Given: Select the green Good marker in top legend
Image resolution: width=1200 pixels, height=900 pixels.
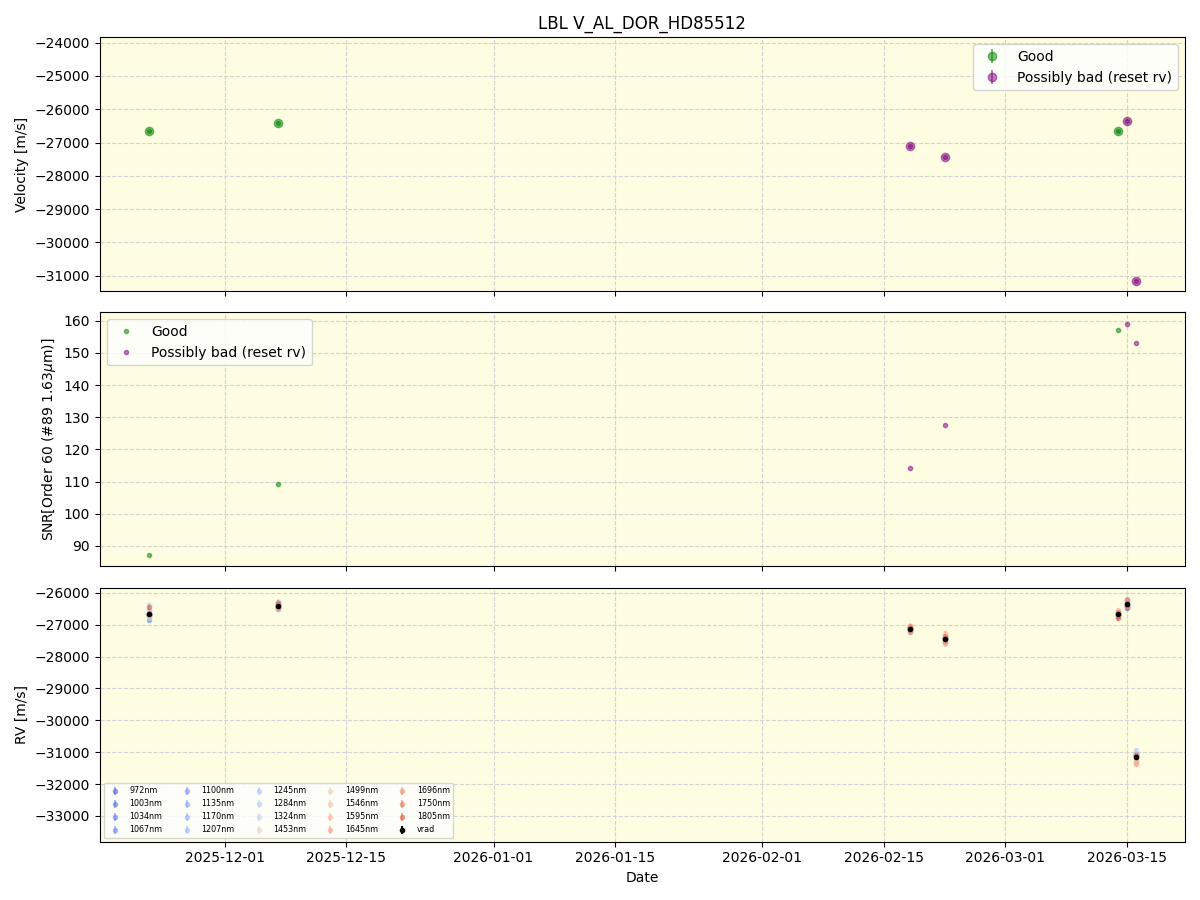Looking at the screenshot, I should coord(994,56).
